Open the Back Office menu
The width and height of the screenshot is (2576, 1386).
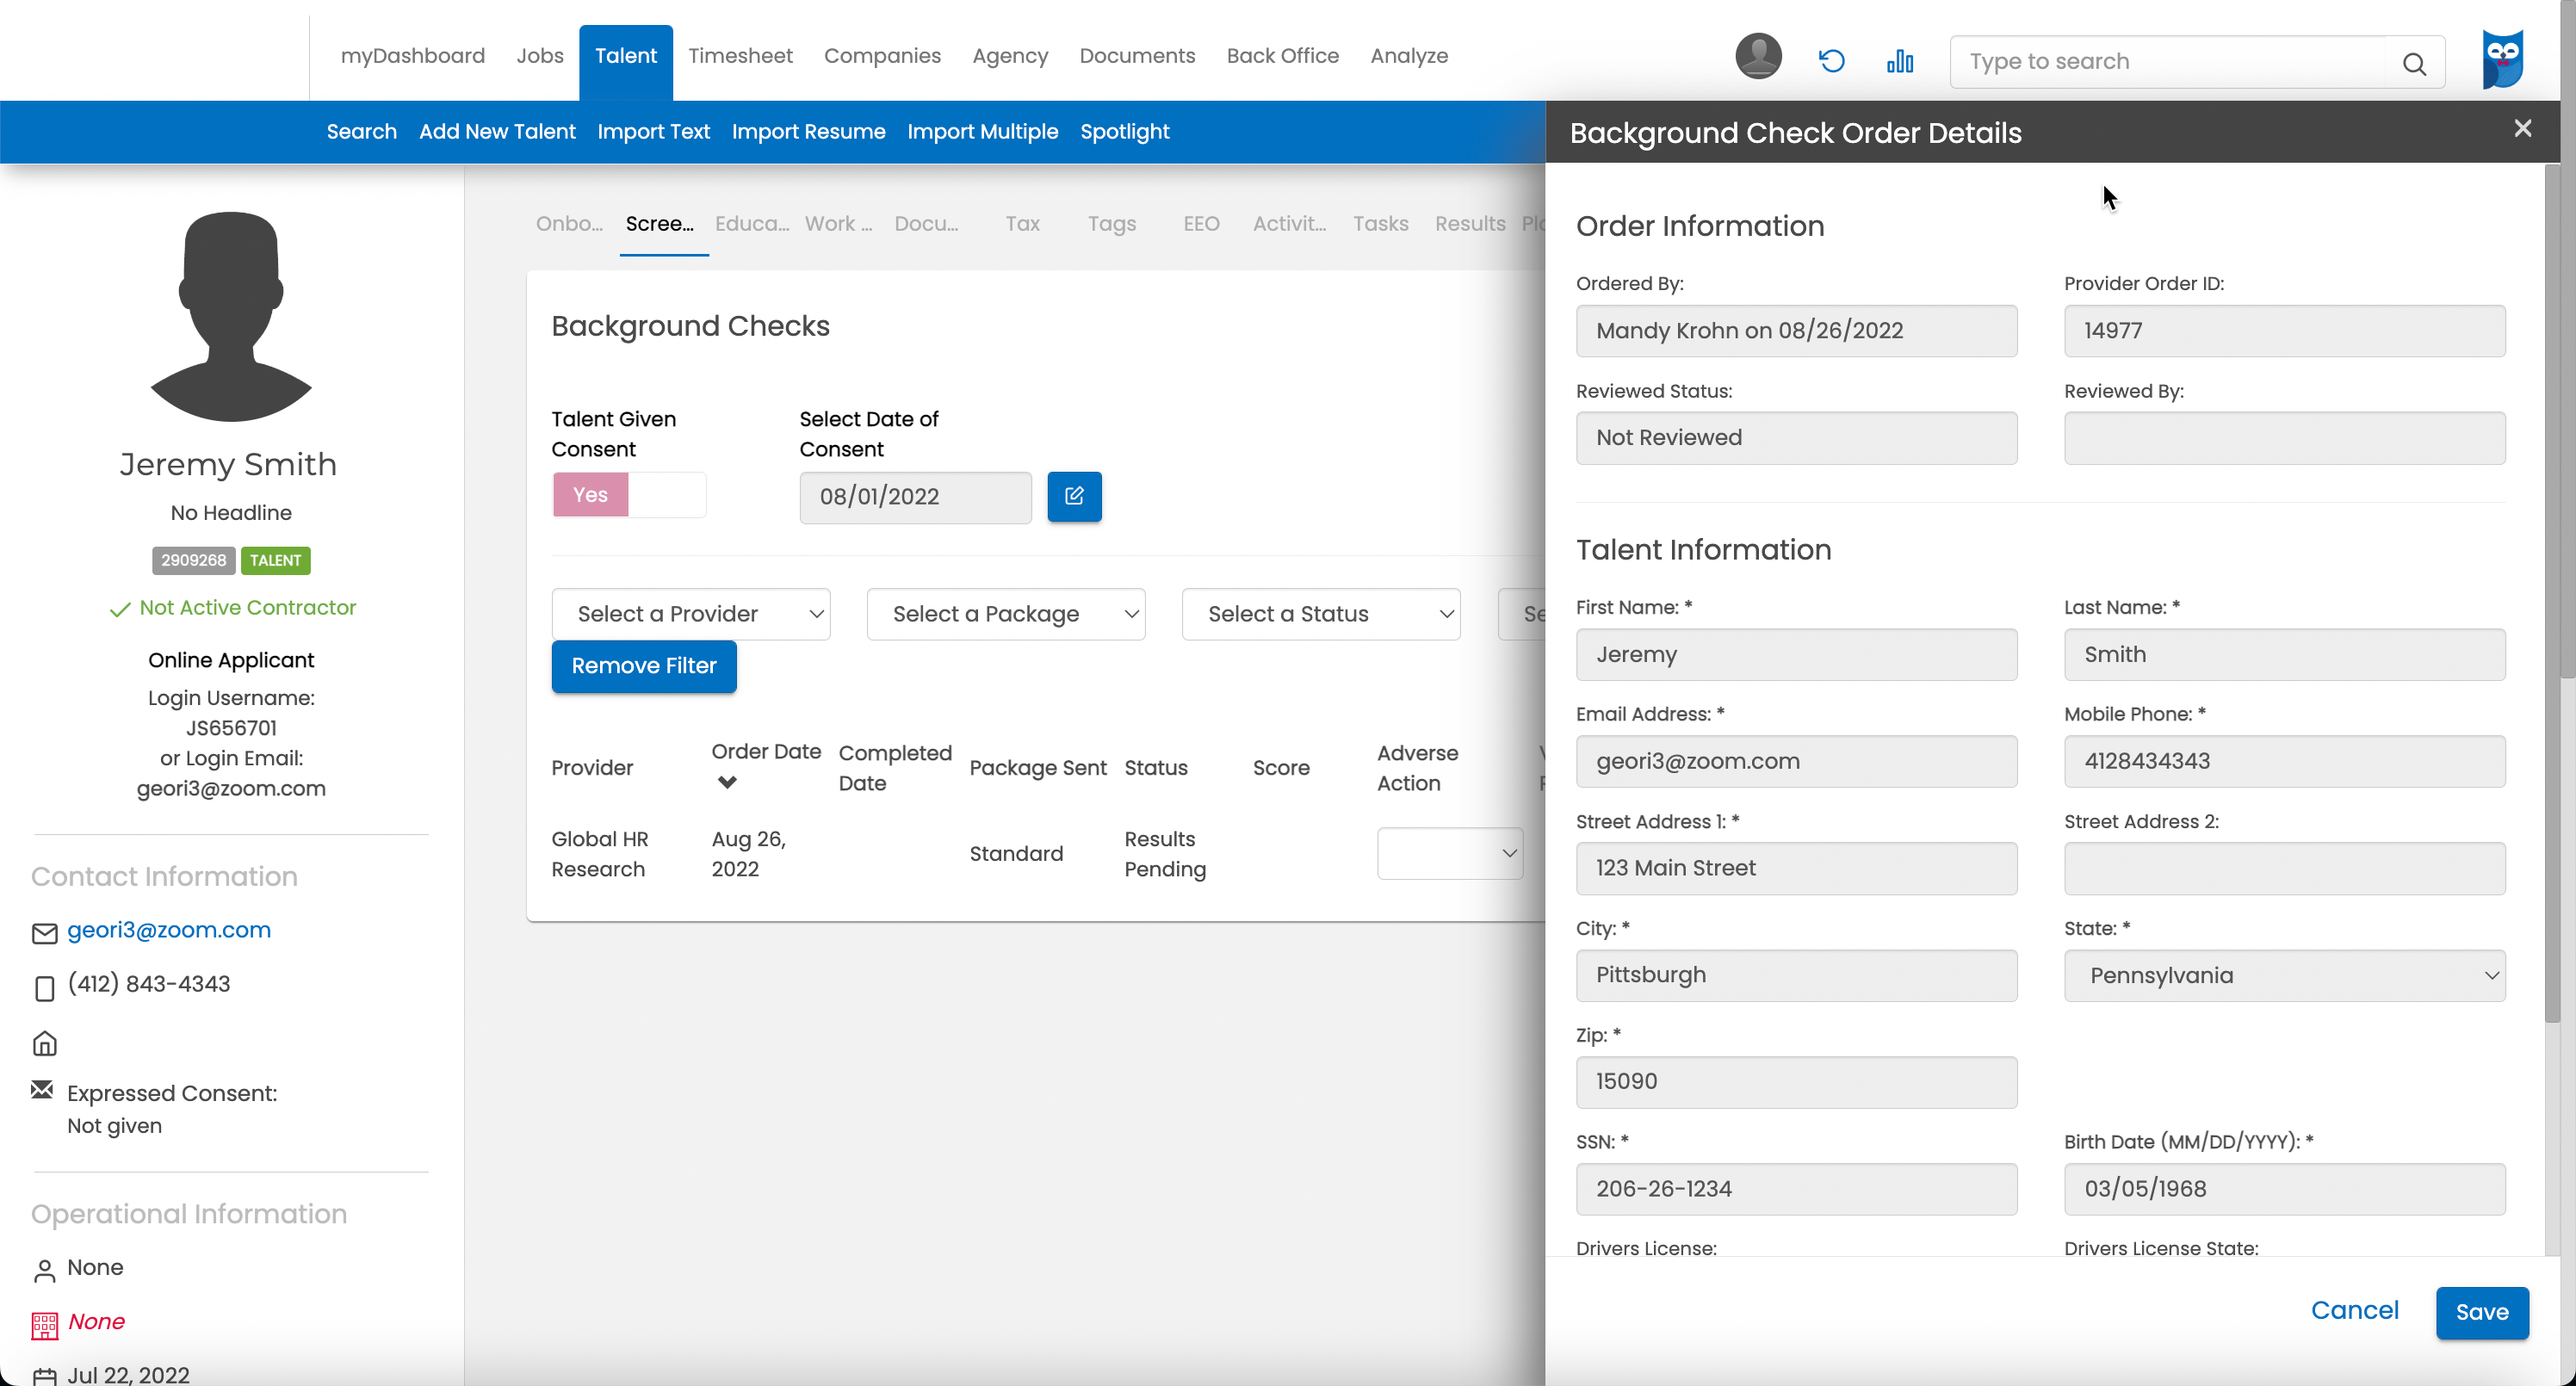click(1282, 56)
